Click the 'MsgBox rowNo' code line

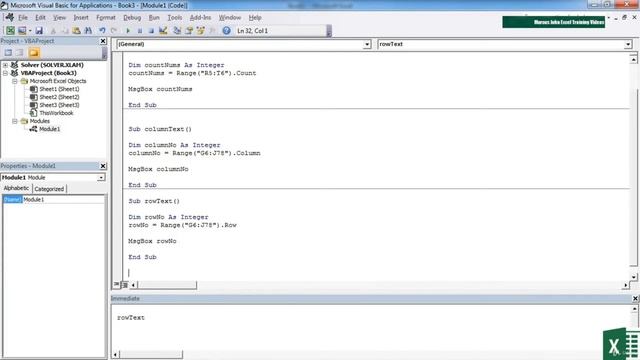point(152,241)
